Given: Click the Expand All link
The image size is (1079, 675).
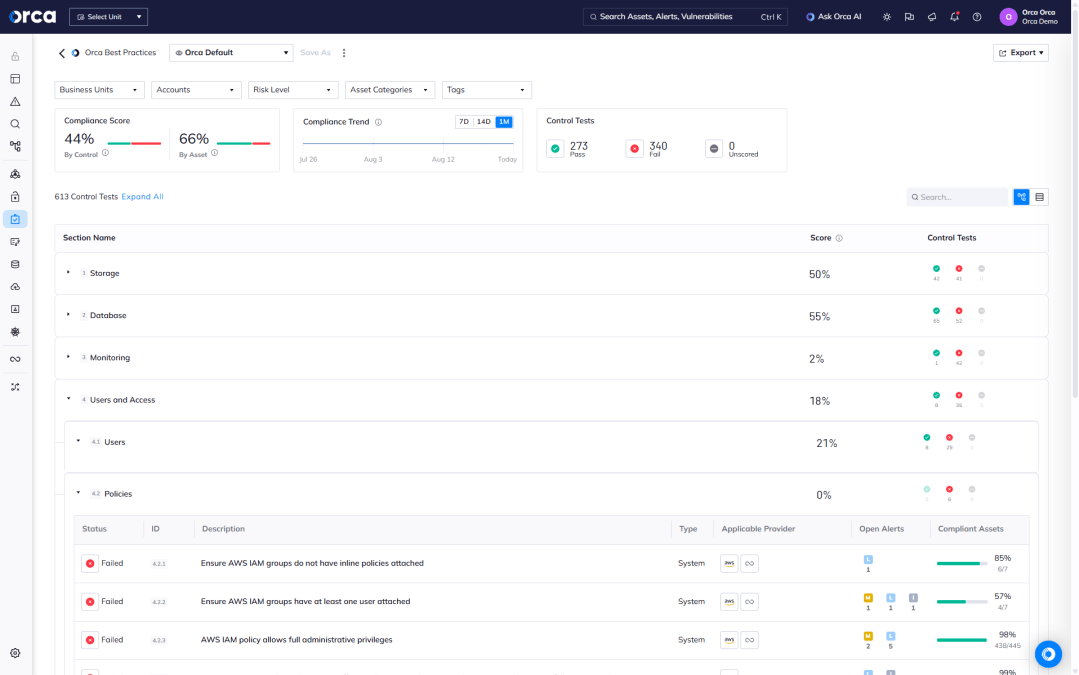Looking at the screenshot, I should [142, 197].
